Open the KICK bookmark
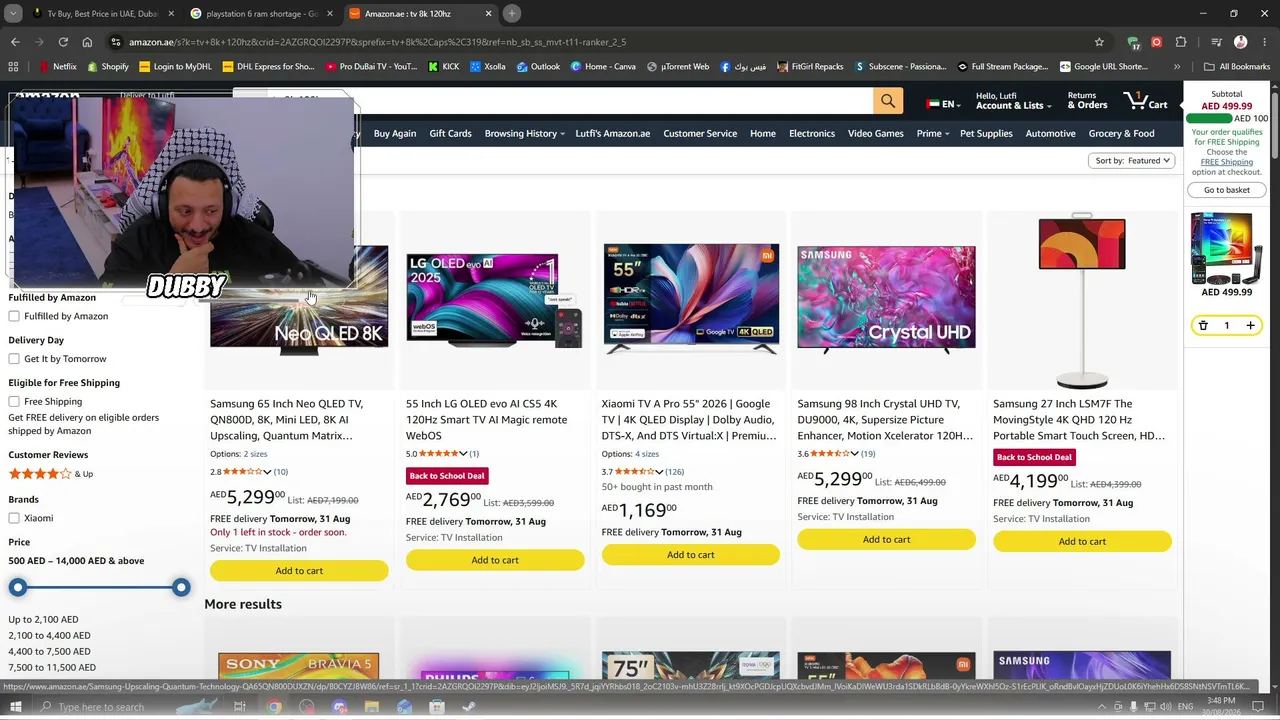 point(443,67)
